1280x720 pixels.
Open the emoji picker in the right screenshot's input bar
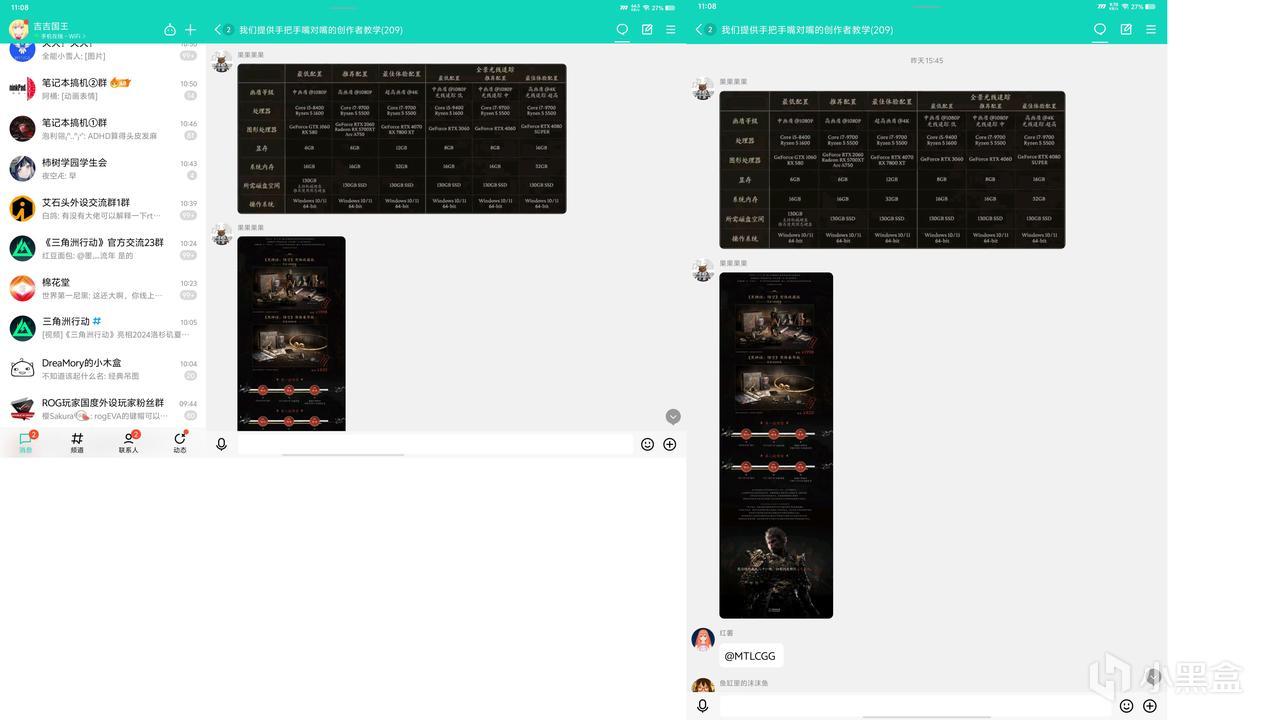tap(1126, 706)
